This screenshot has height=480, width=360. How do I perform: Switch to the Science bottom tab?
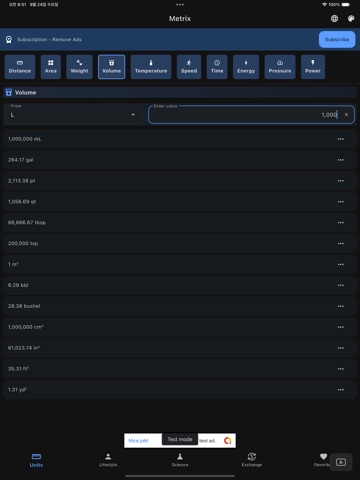tap(180, 460)
